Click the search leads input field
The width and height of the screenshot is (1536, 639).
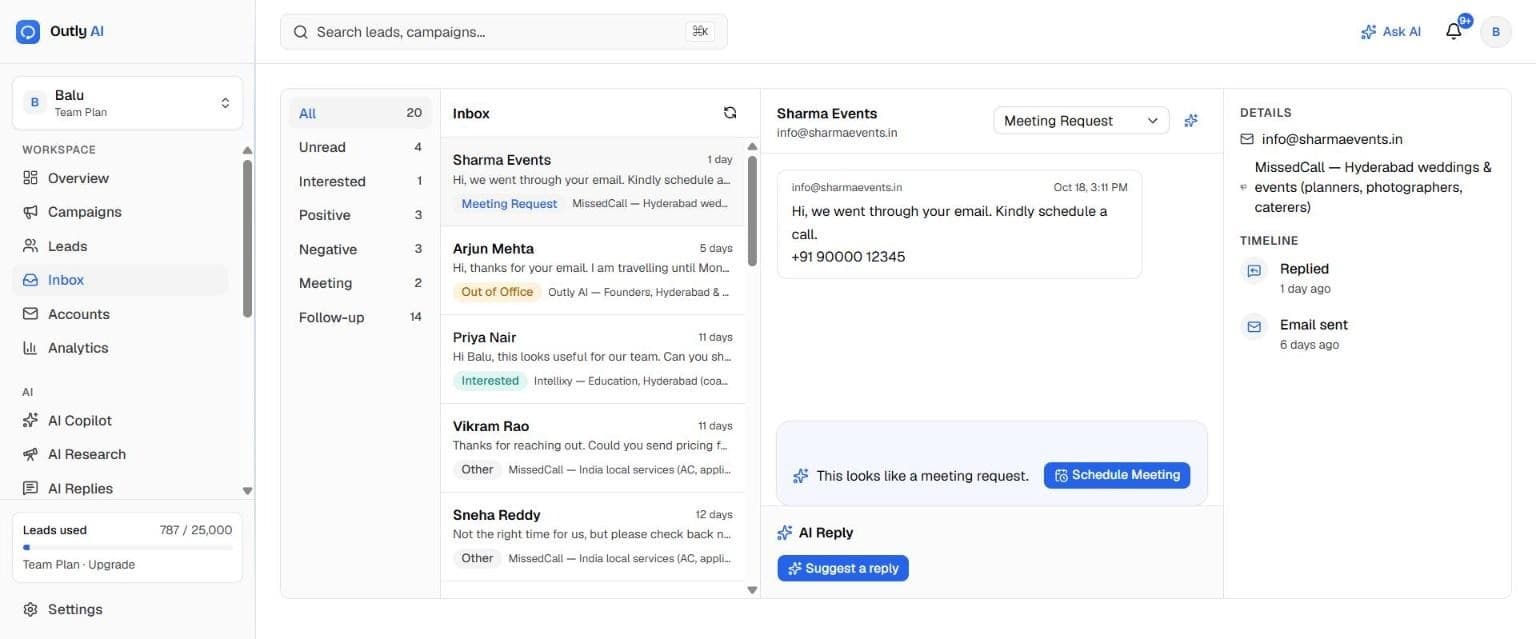(503, 32)
